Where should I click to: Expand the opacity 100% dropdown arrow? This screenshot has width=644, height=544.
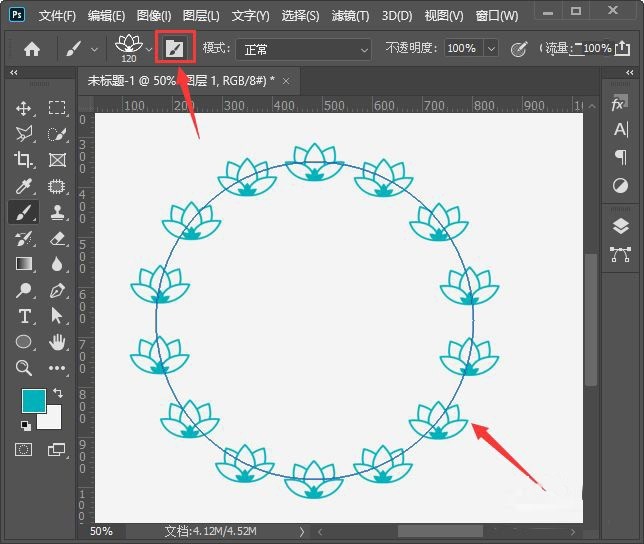coord(491,48)
